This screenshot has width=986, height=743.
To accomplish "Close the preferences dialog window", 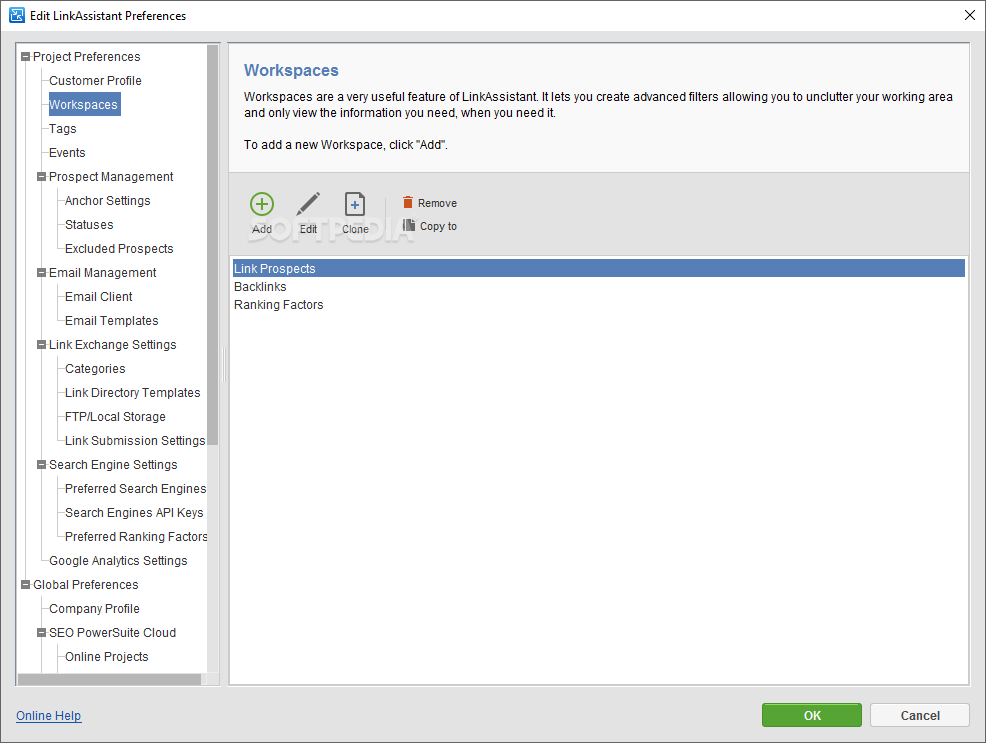I will point(970,15).
